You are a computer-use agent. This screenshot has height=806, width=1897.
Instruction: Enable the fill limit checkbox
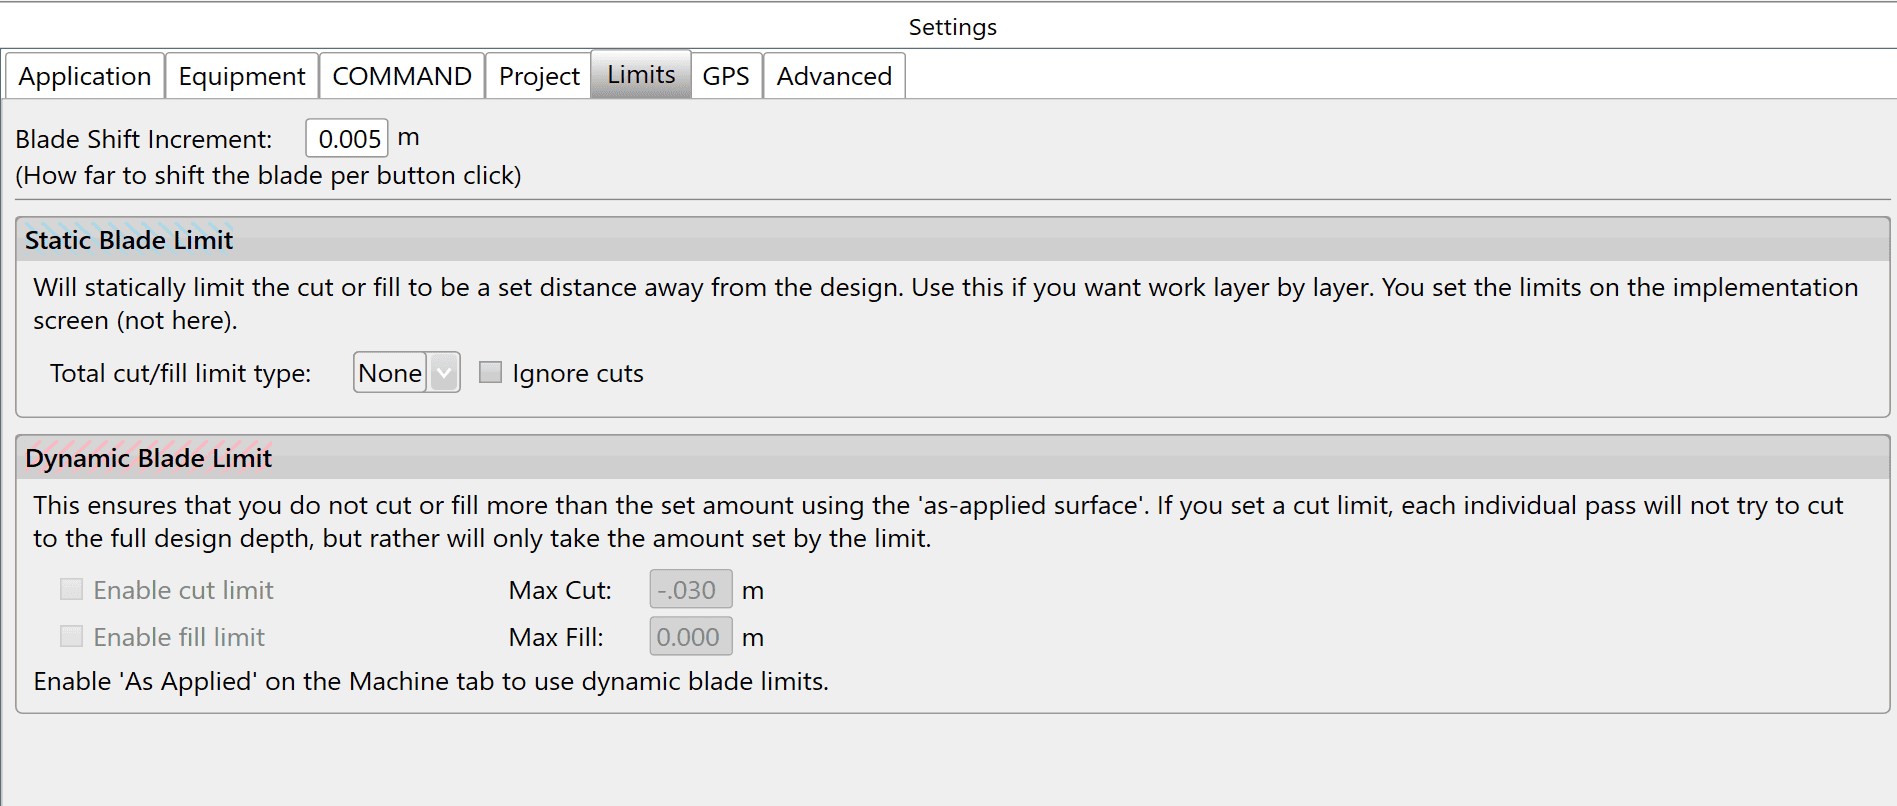coord(71,636)
